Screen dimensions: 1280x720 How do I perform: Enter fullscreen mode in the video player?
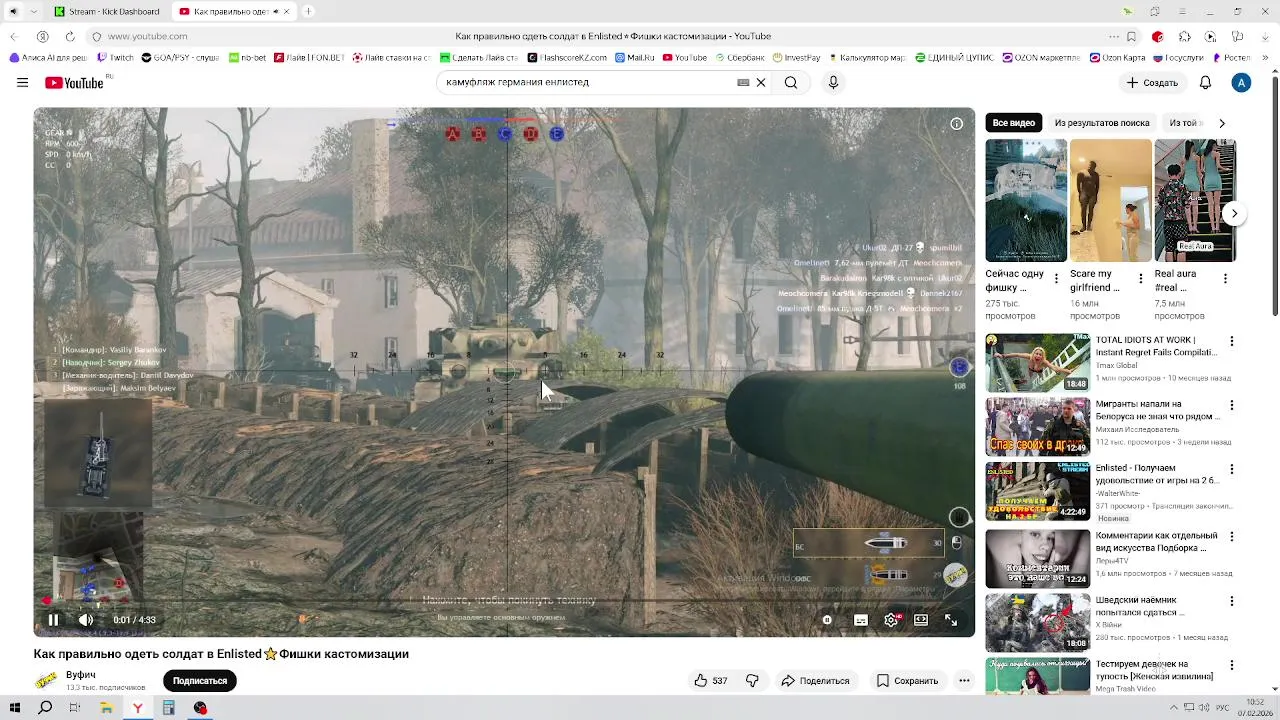(952, 620)
